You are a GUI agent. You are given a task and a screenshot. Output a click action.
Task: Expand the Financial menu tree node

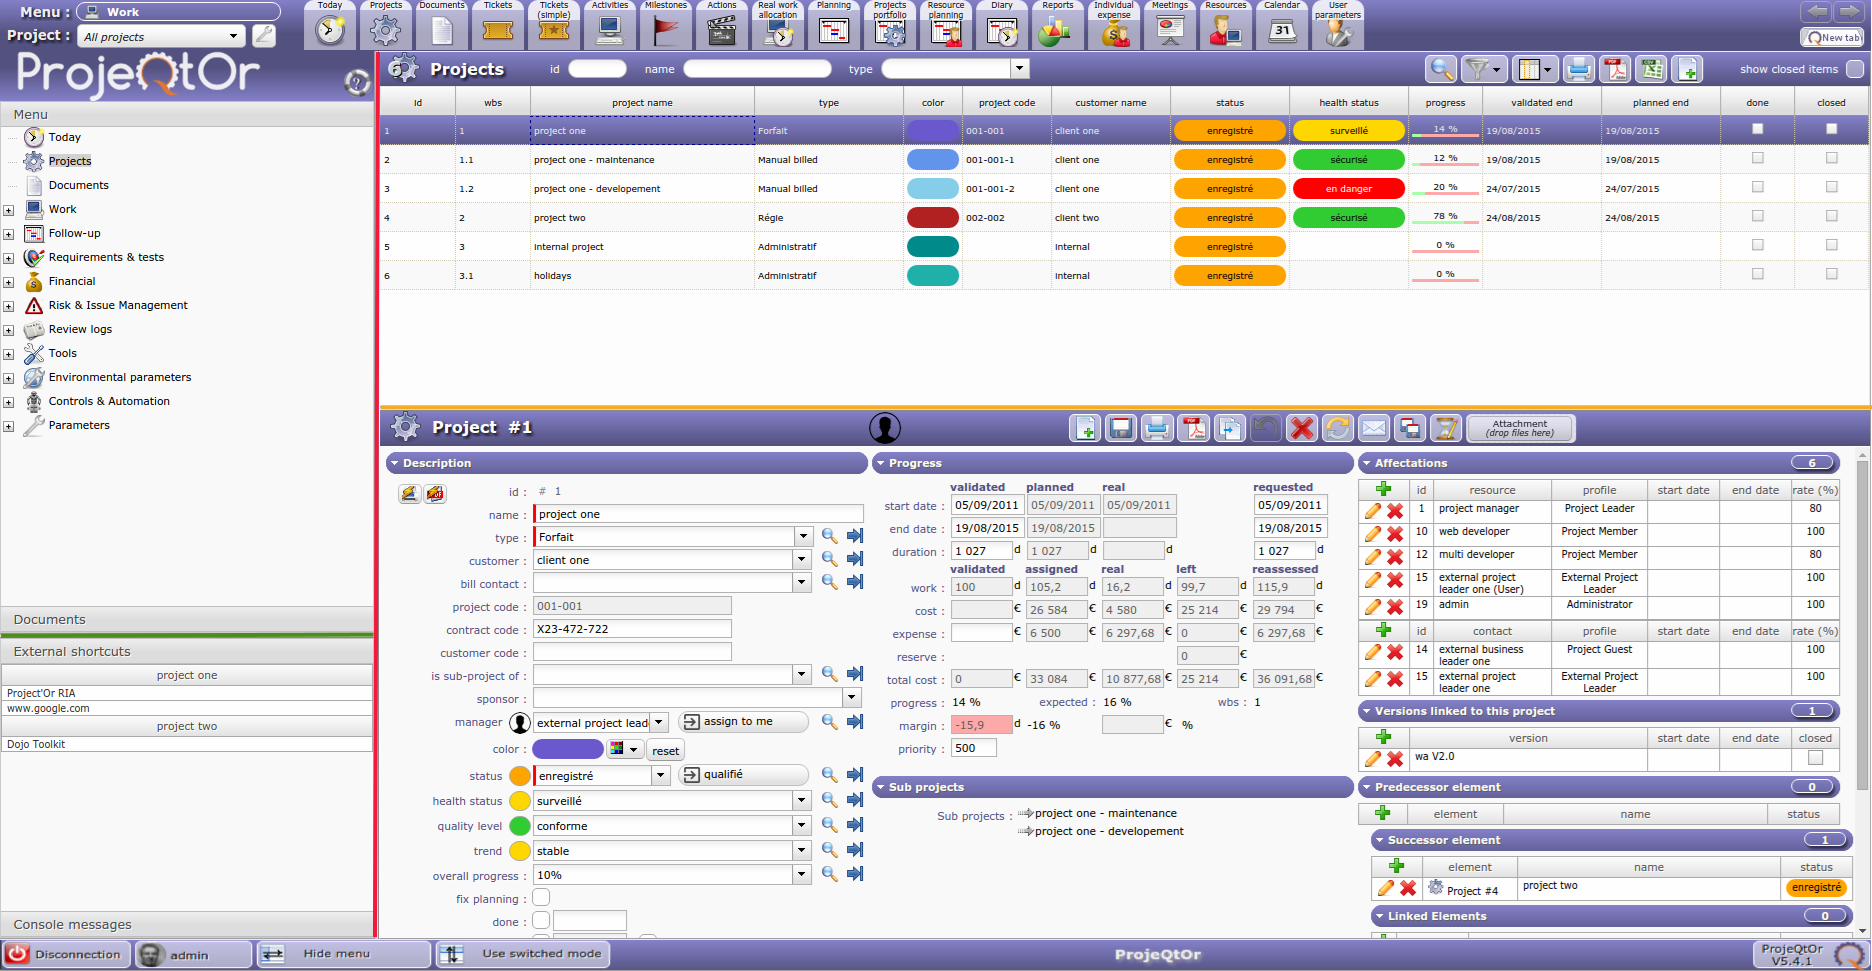click(x=8, y=282)
